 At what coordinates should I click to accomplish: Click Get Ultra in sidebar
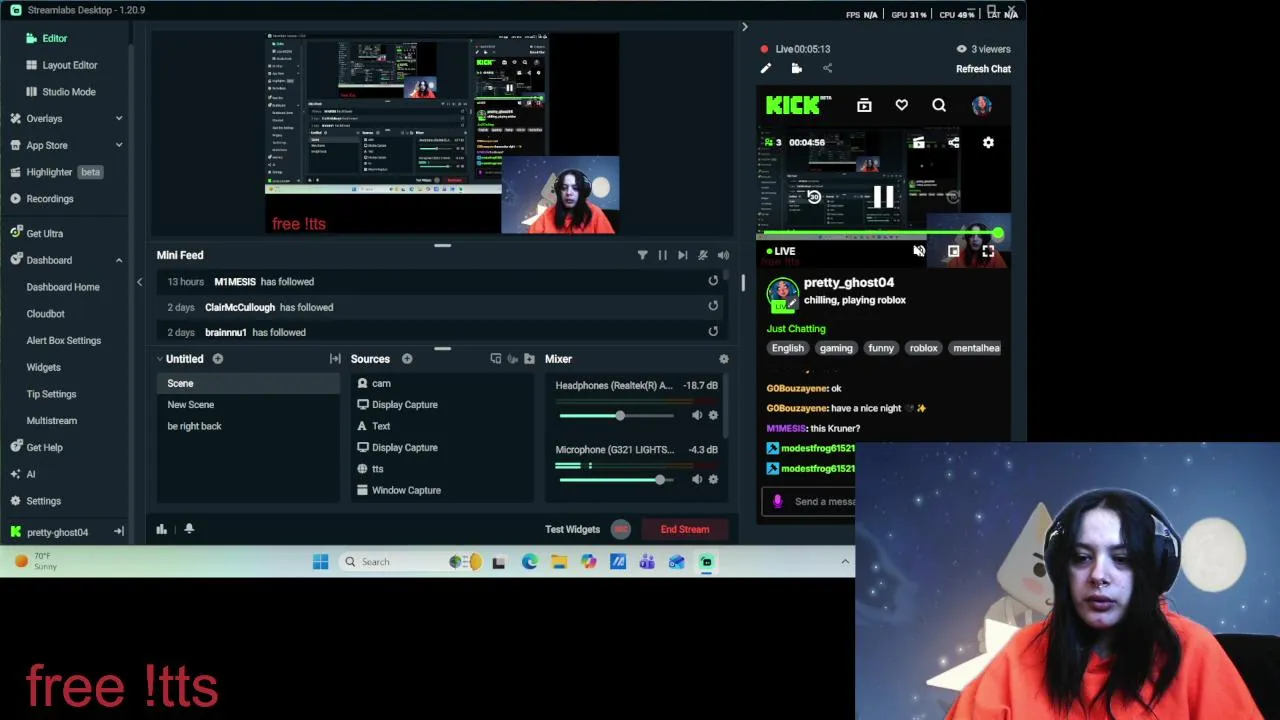coord(44,234)
